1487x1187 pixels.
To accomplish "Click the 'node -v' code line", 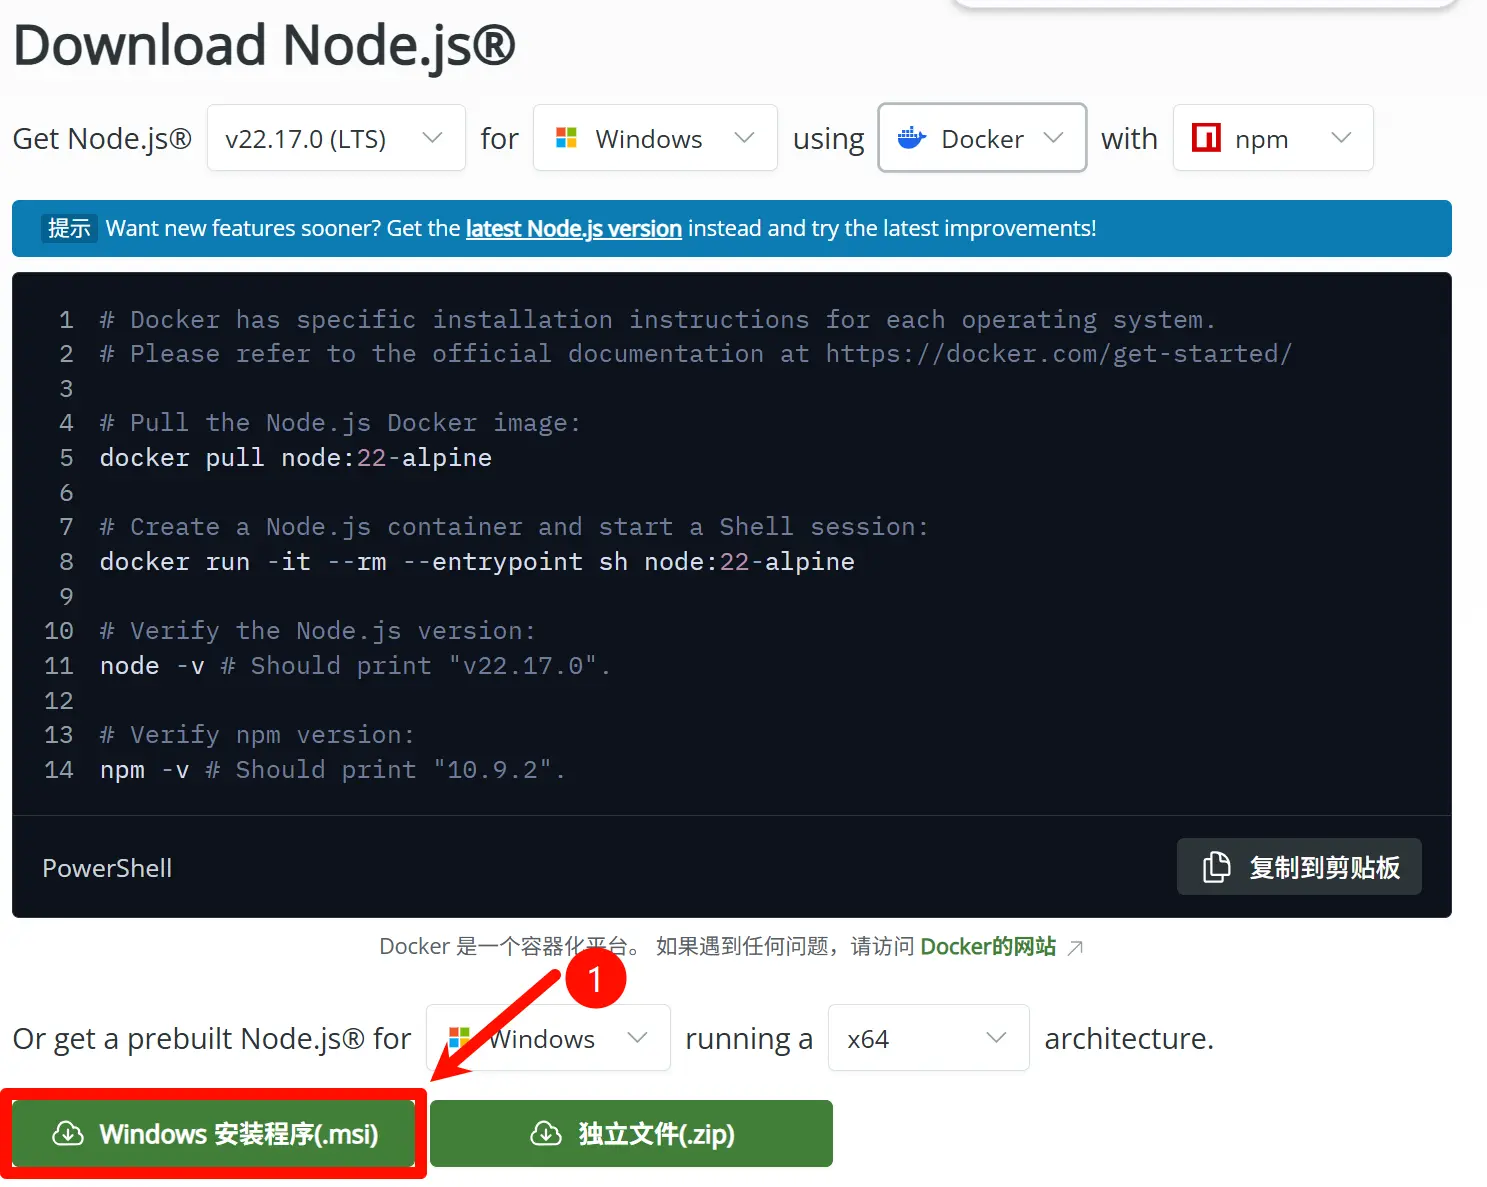I will click(x=355, y=666).
